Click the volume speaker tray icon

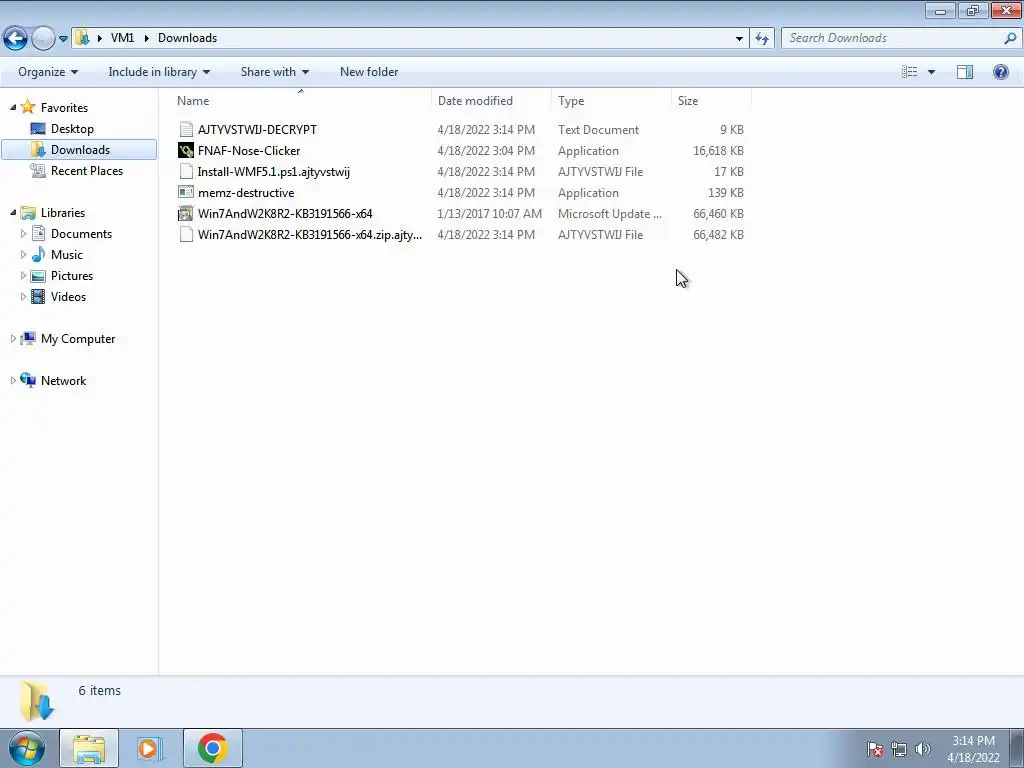tap(922, 749)
